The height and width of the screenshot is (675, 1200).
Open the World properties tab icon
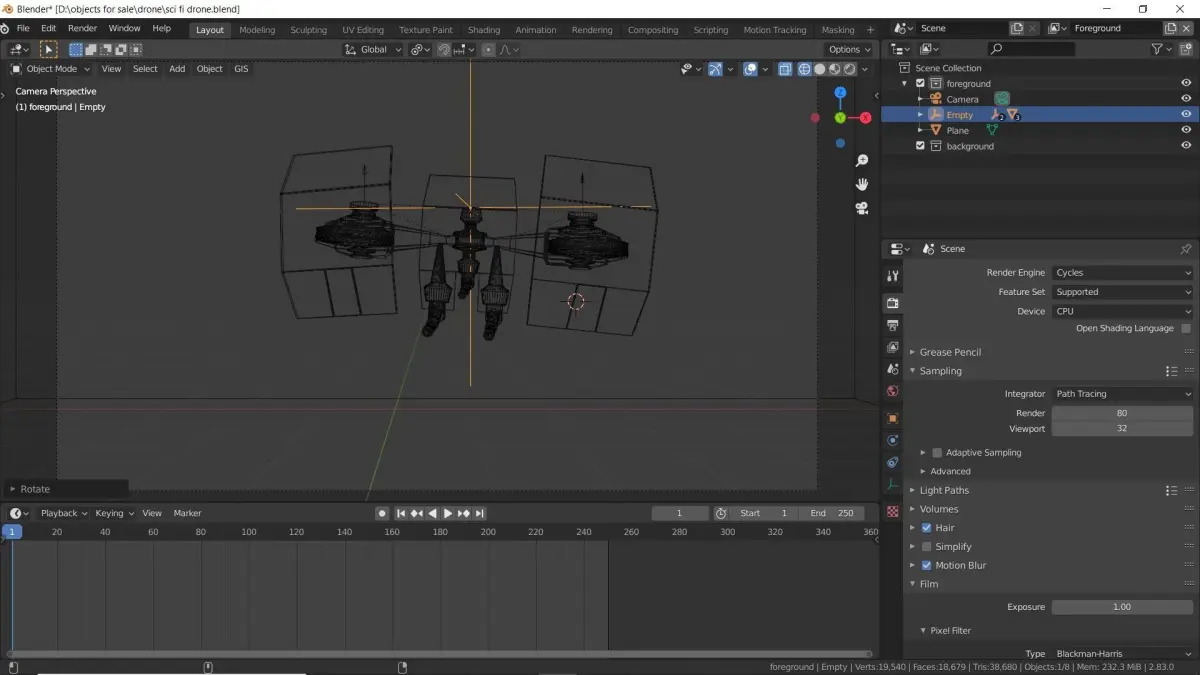(893, 392)
